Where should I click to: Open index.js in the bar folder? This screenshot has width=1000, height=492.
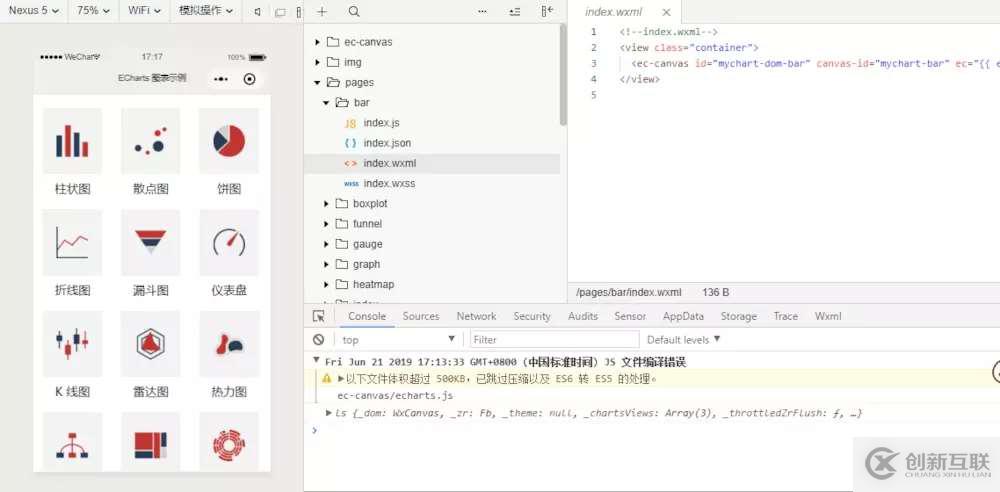click(x=381, y=123)
